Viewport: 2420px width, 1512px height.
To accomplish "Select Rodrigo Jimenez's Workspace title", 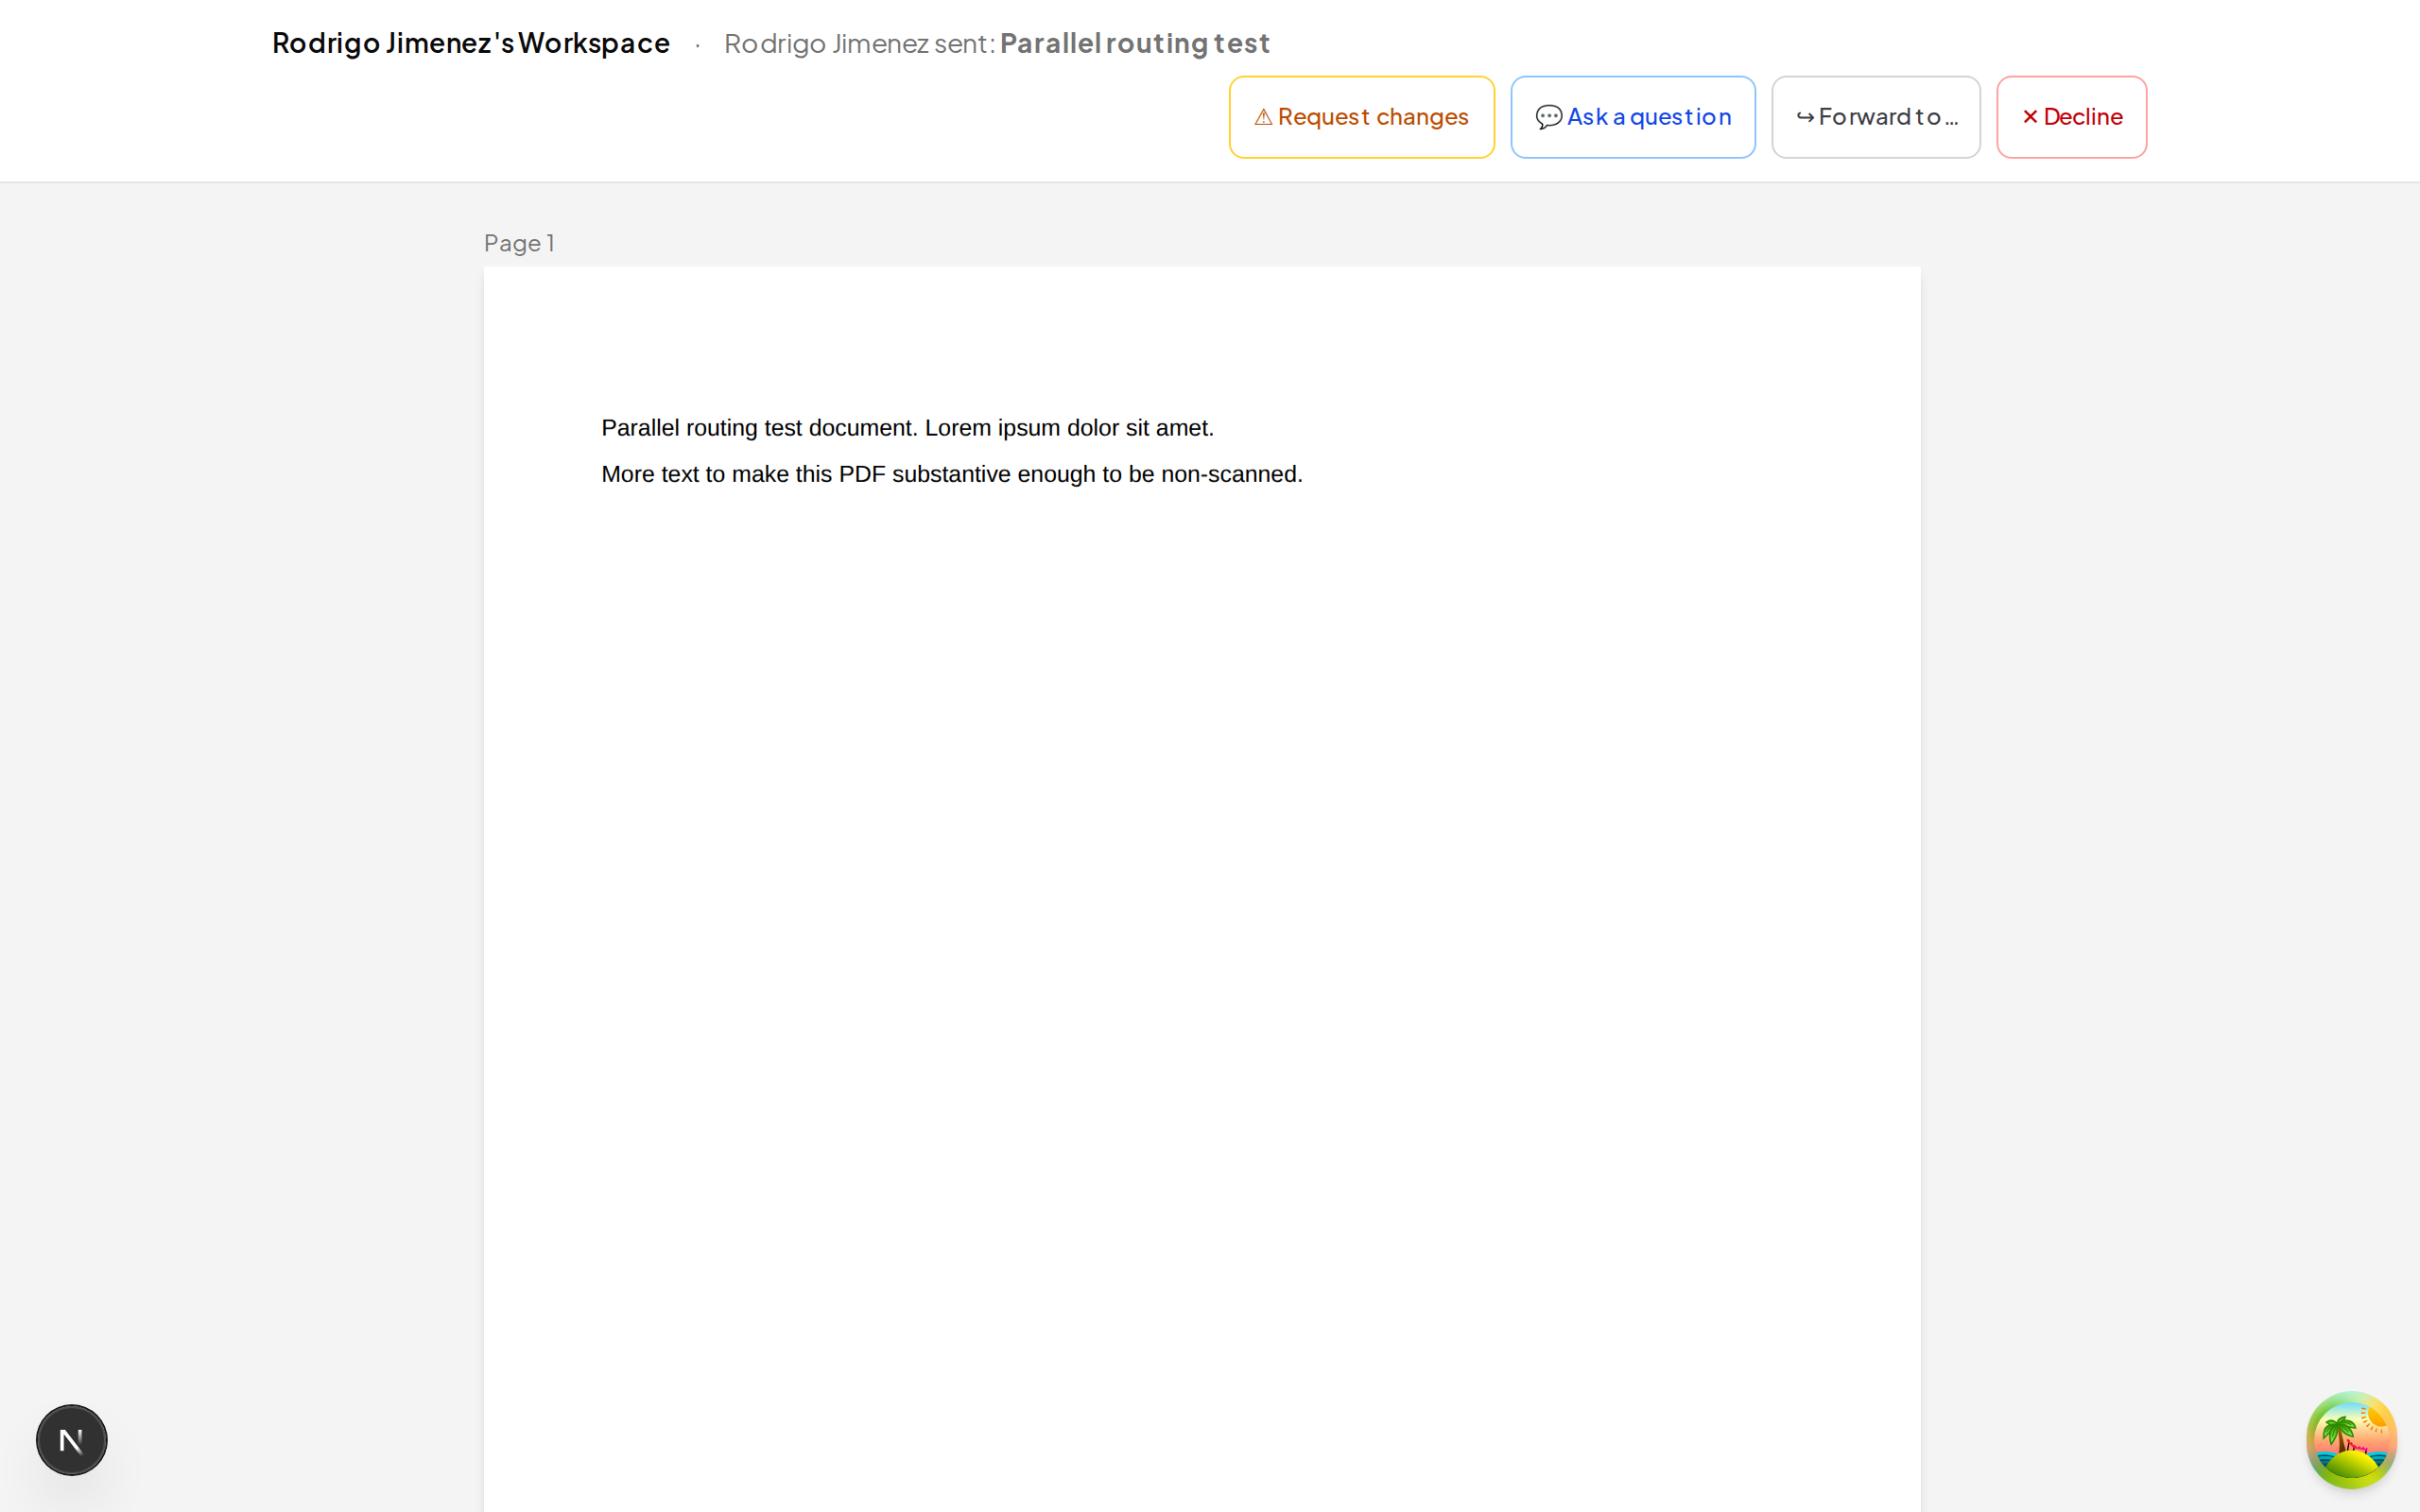I will [471, 43].
